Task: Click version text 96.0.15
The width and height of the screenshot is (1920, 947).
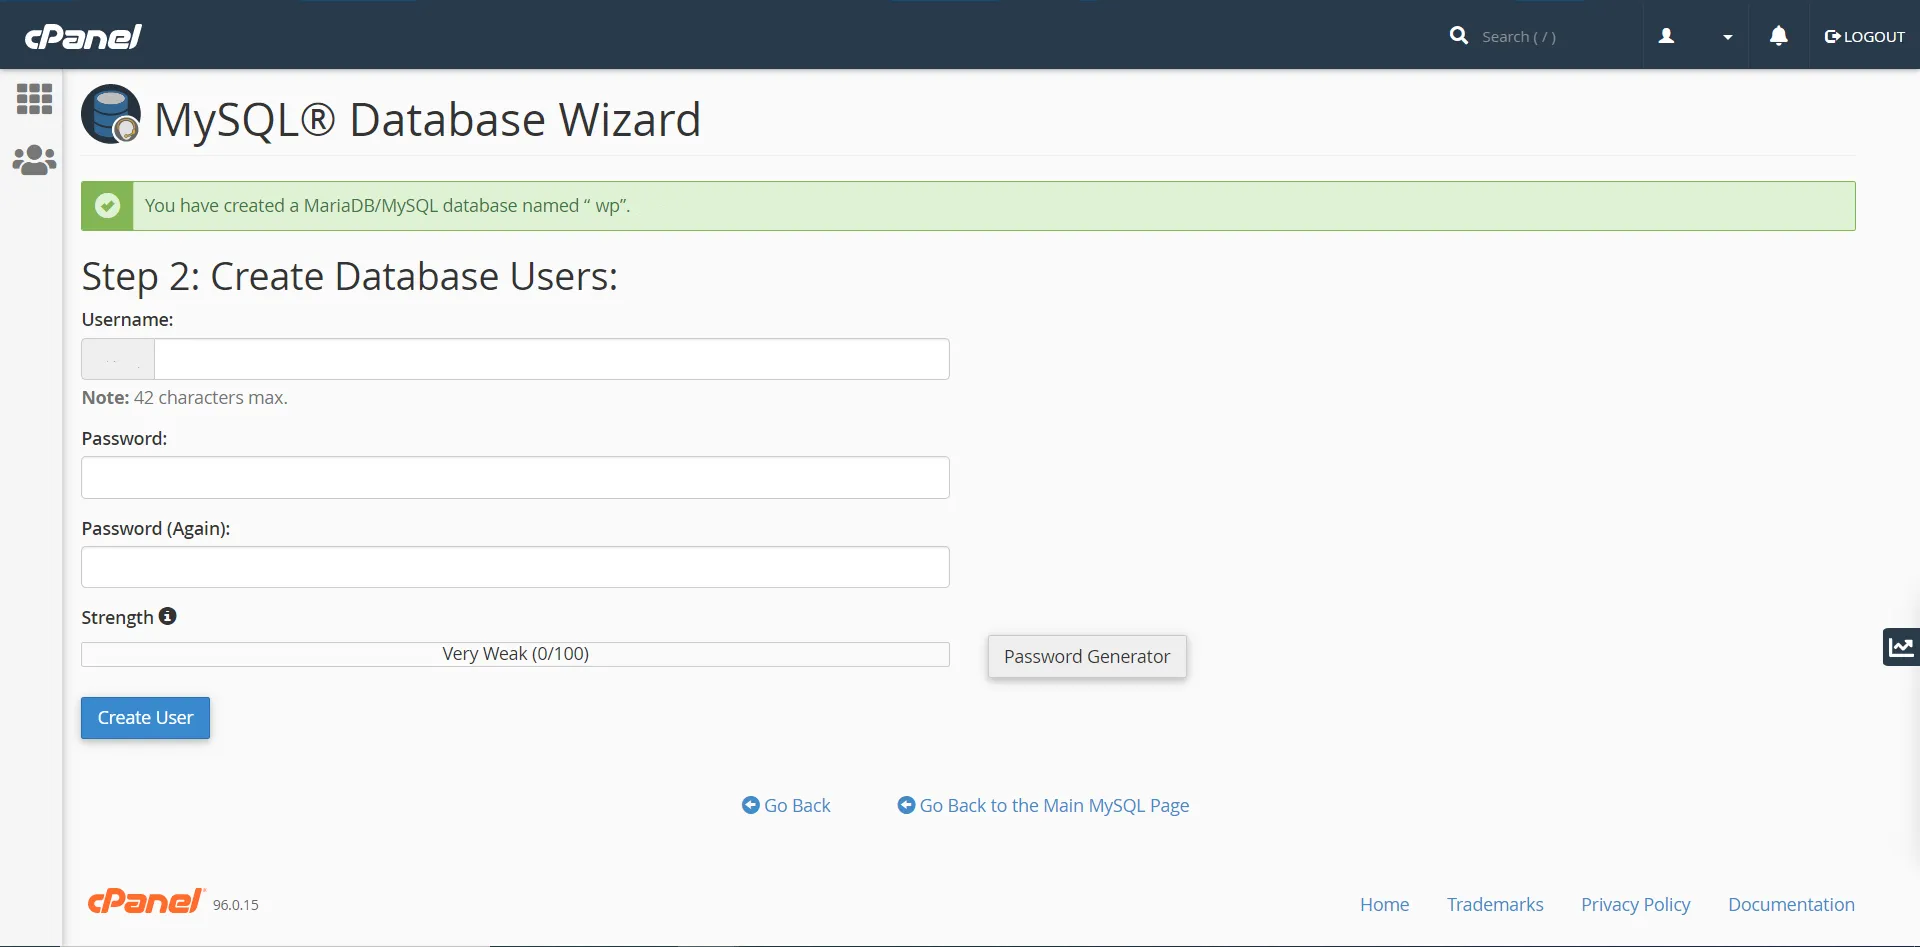Action: coord(235,905)
